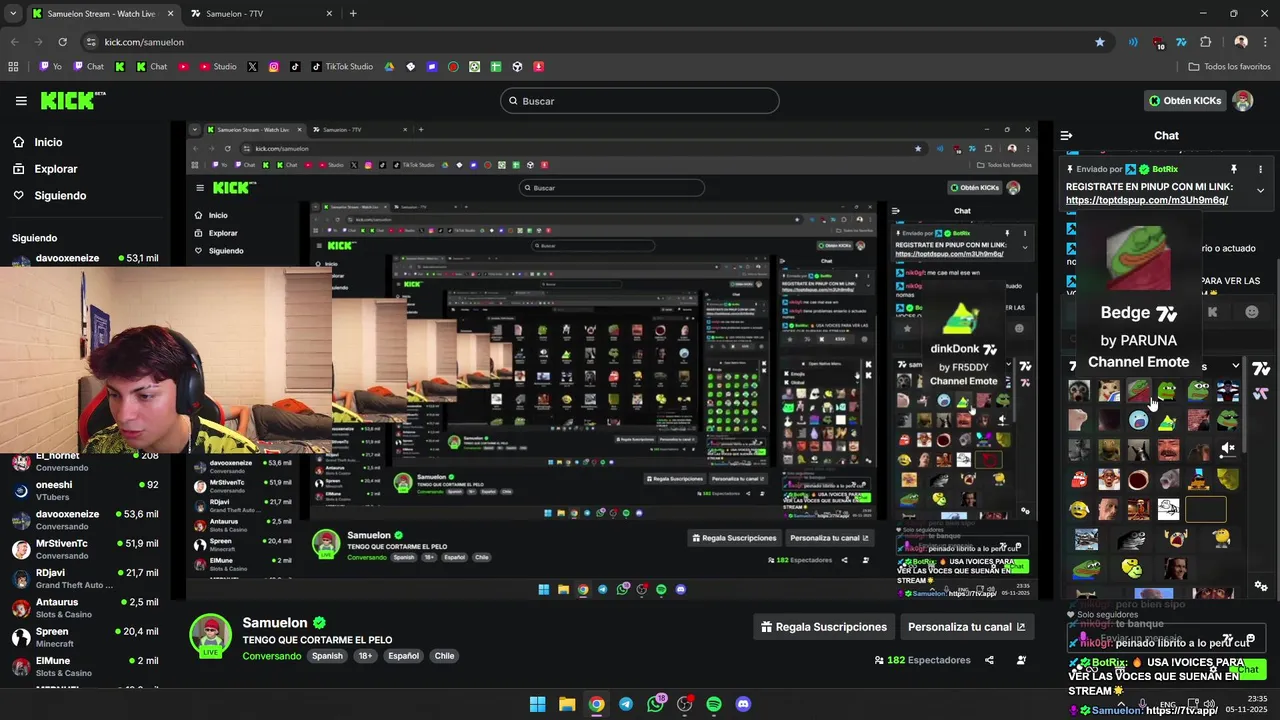Open Telegram from the taskbar

click(x=626, y=704)
